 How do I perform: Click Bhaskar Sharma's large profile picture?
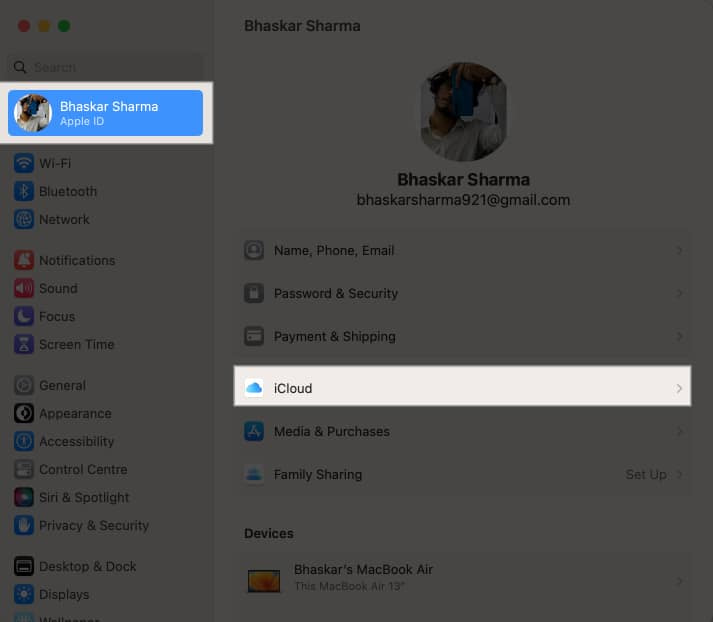point(463,112)
